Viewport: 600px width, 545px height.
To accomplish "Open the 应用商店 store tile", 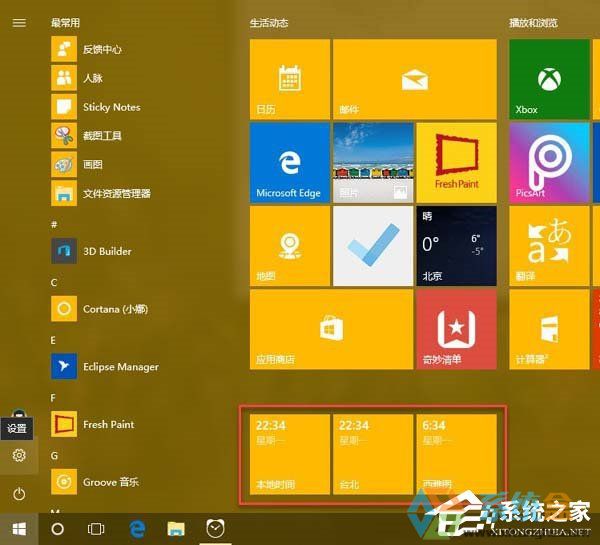I will click(331, 330).
